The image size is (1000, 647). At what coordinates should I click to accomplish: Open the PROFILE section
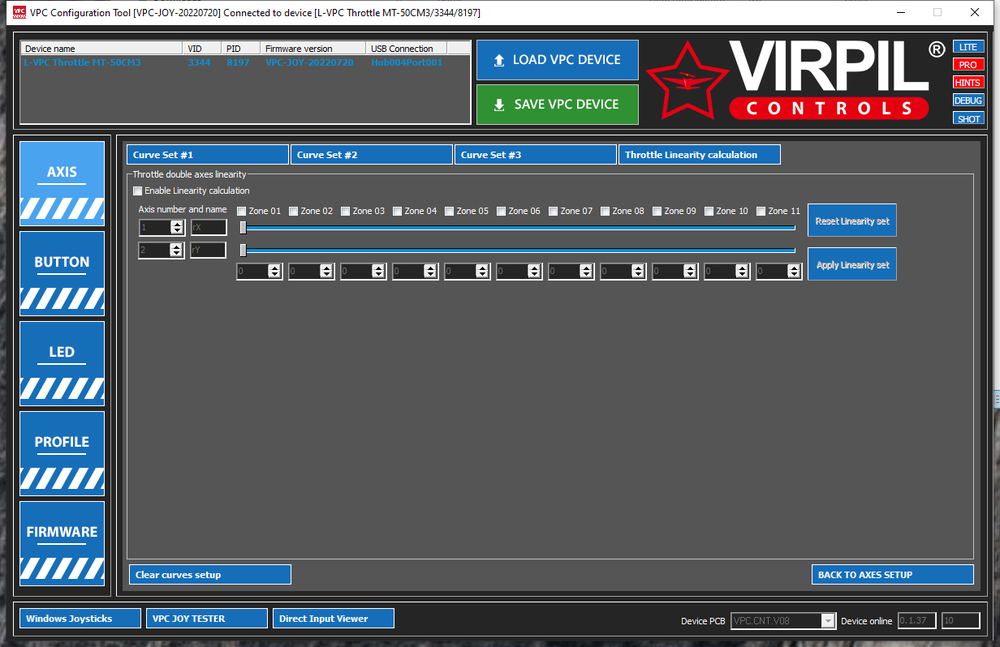tap(62, 454)
